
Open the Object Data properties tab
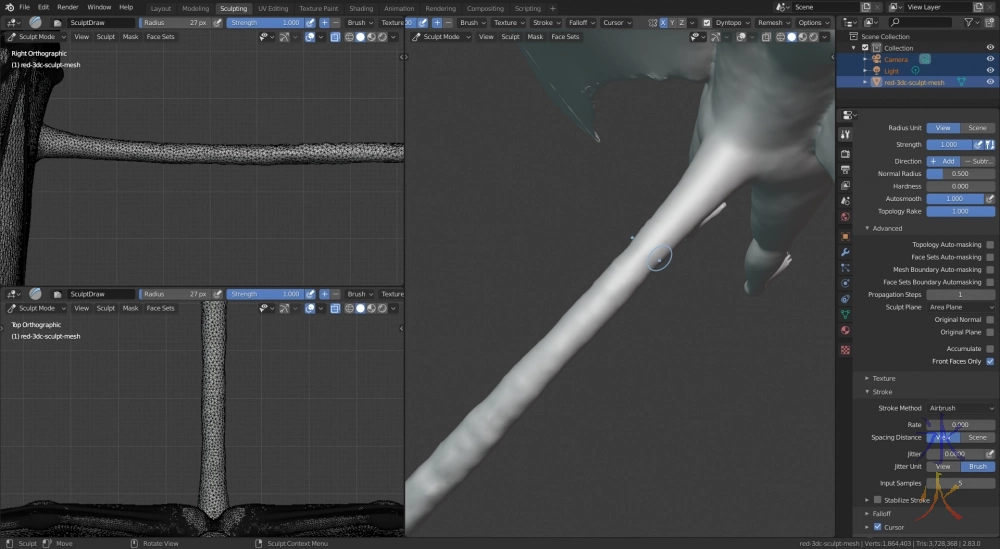[845, 314]
